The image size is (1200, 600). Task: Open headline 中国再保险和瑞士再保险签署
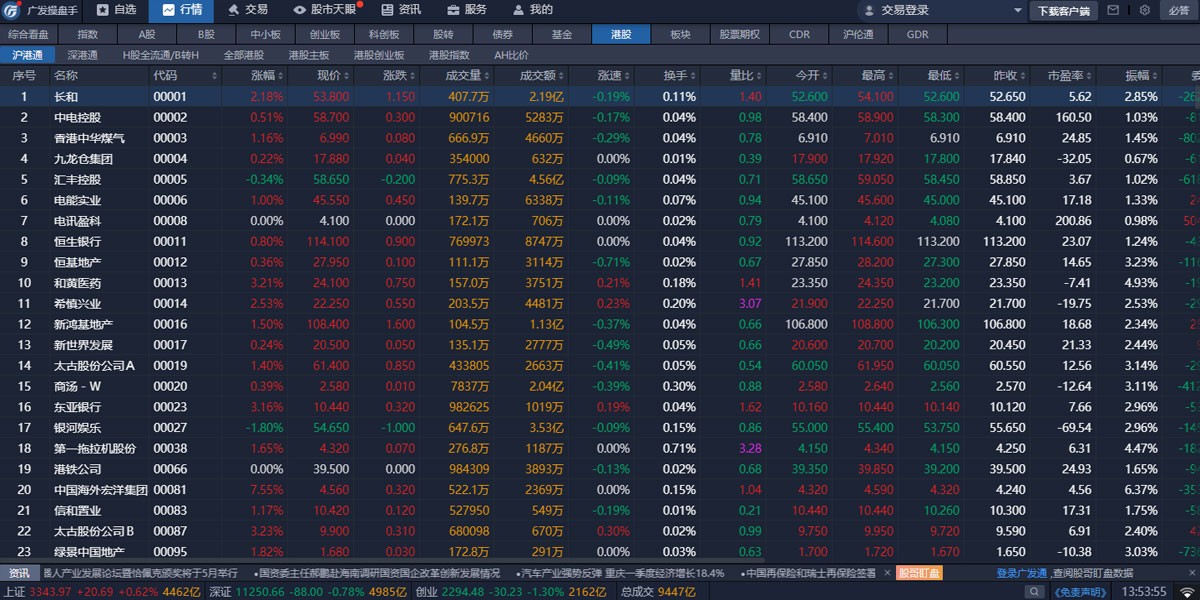coord(809,573)
